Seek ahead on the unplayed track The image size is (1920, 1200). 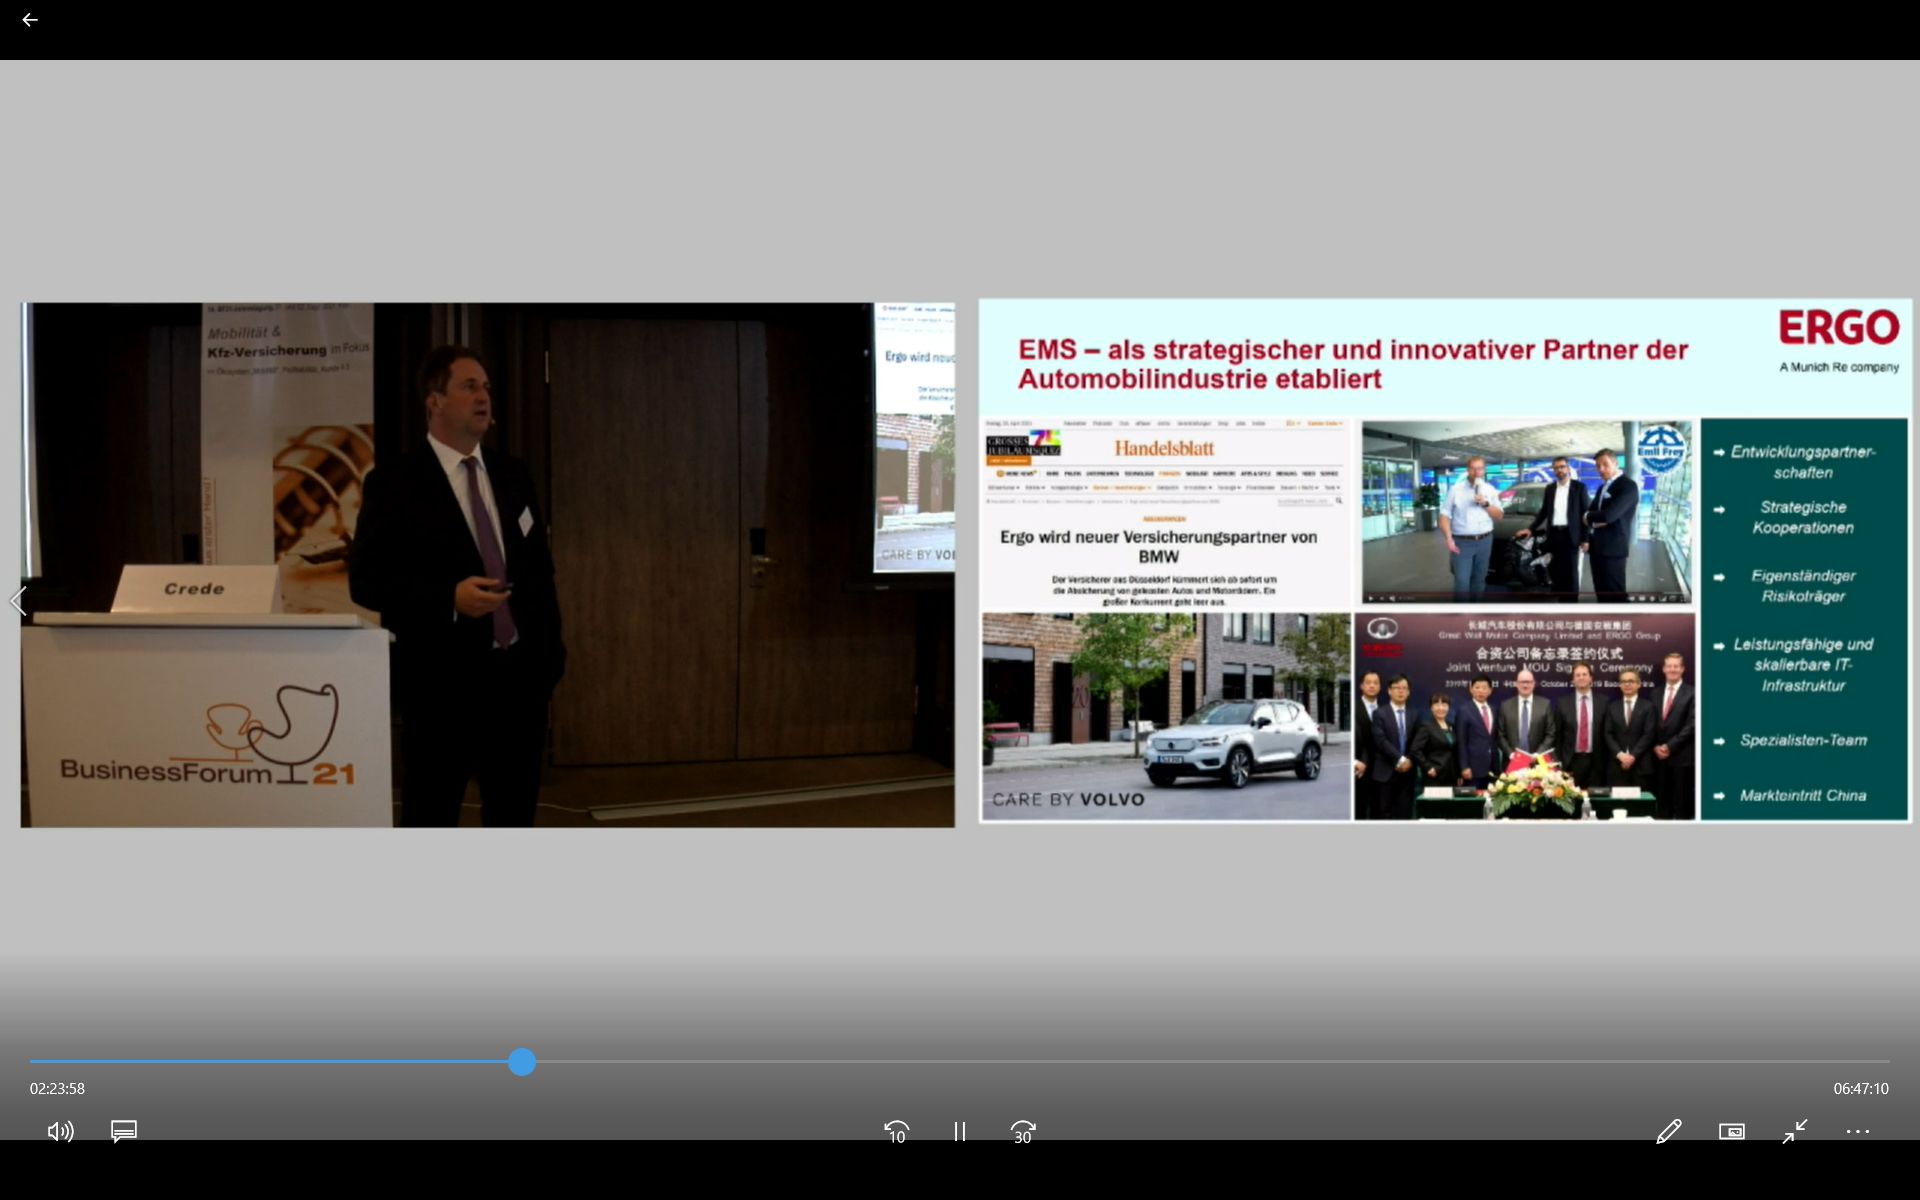(1200, 1062)
